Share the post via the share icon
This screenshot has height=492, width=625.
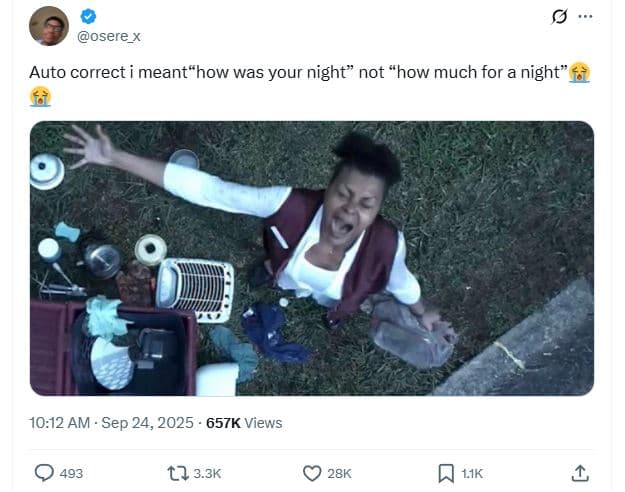pyautogui.click(x=579, y=473)
